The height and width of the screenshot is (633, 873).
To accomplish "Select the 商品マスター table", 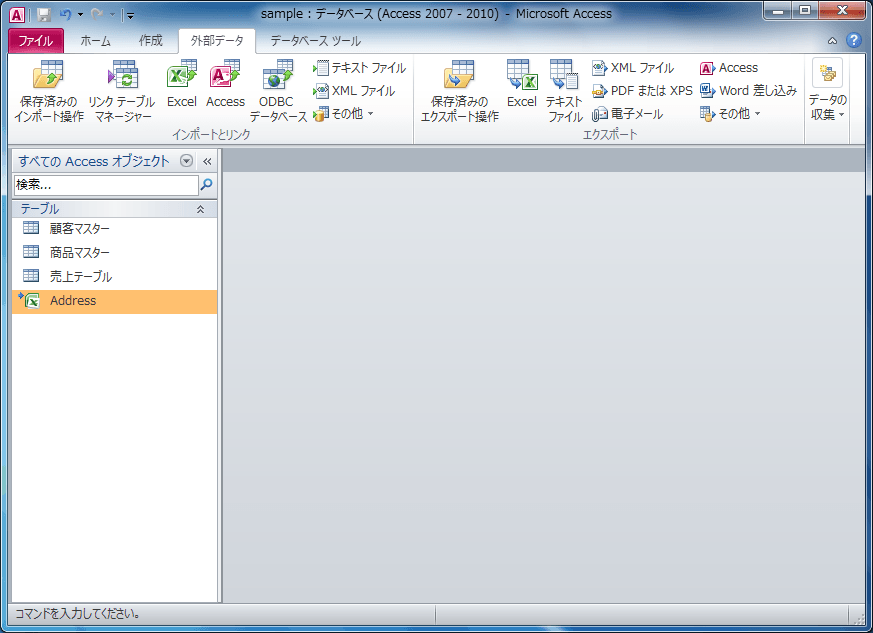I will (114, 252).
